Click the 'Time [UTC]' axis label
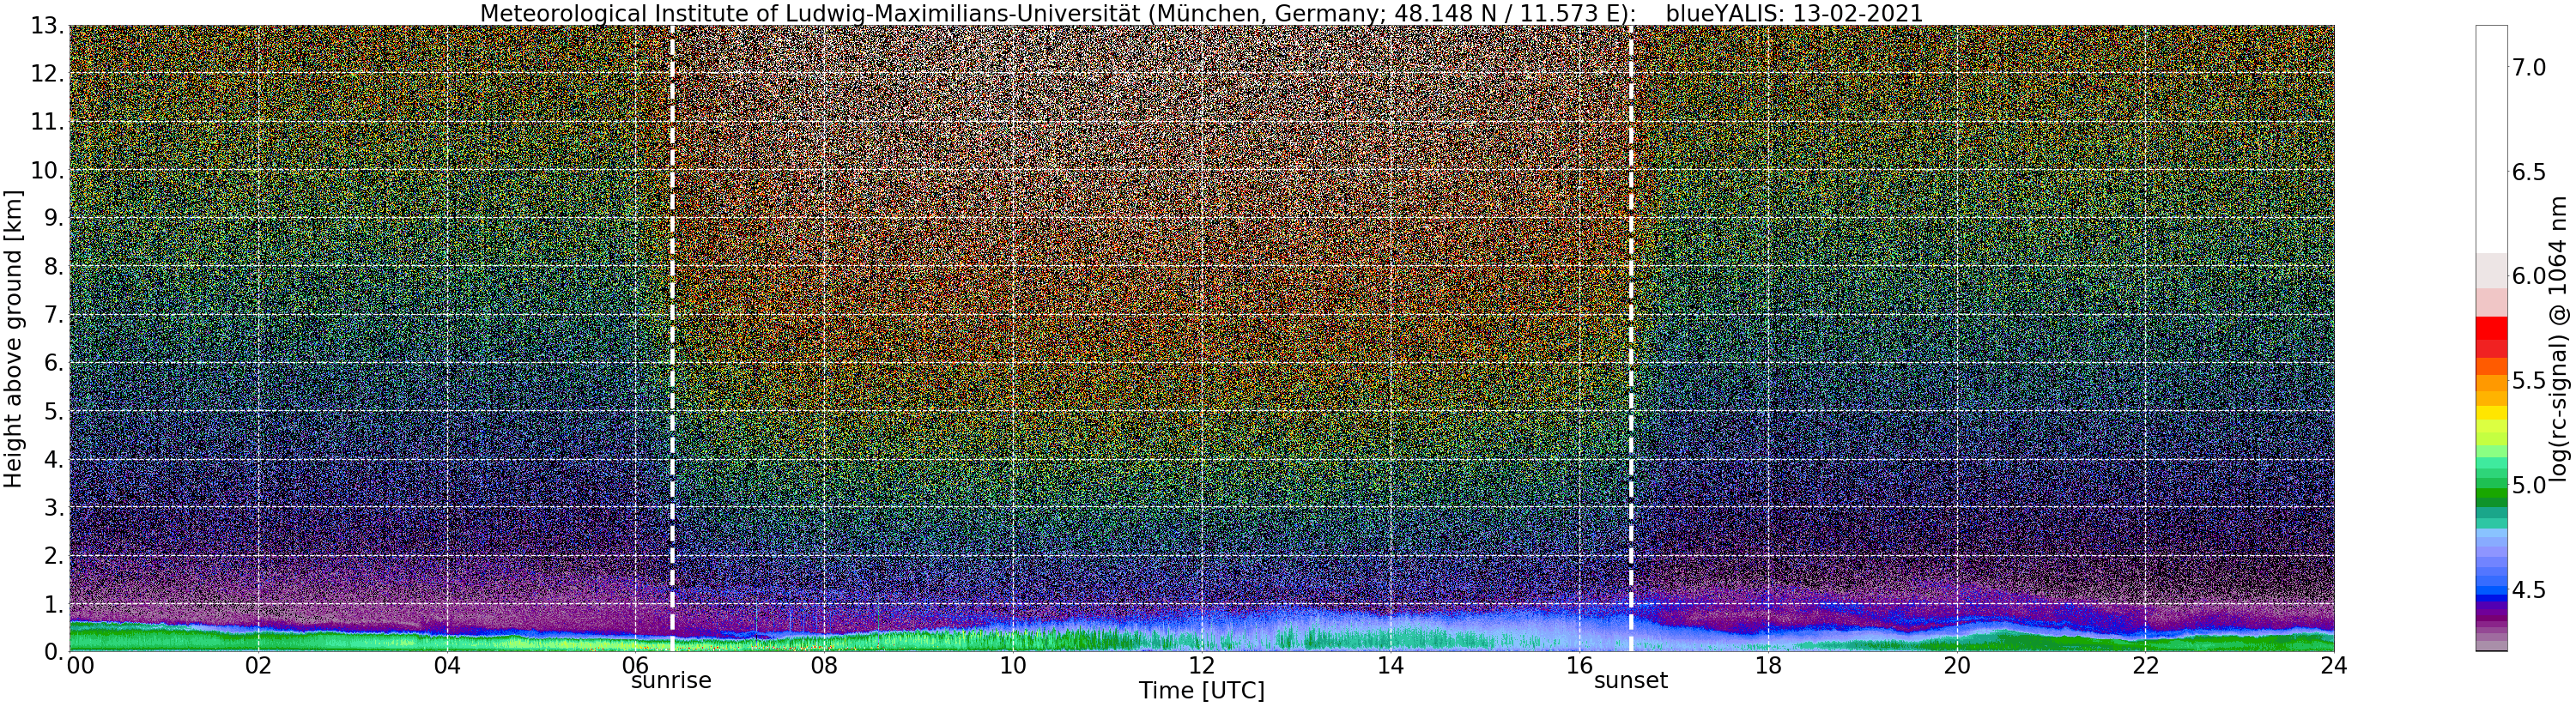Screen dimensions: 2576x707 coord(1201,691)
